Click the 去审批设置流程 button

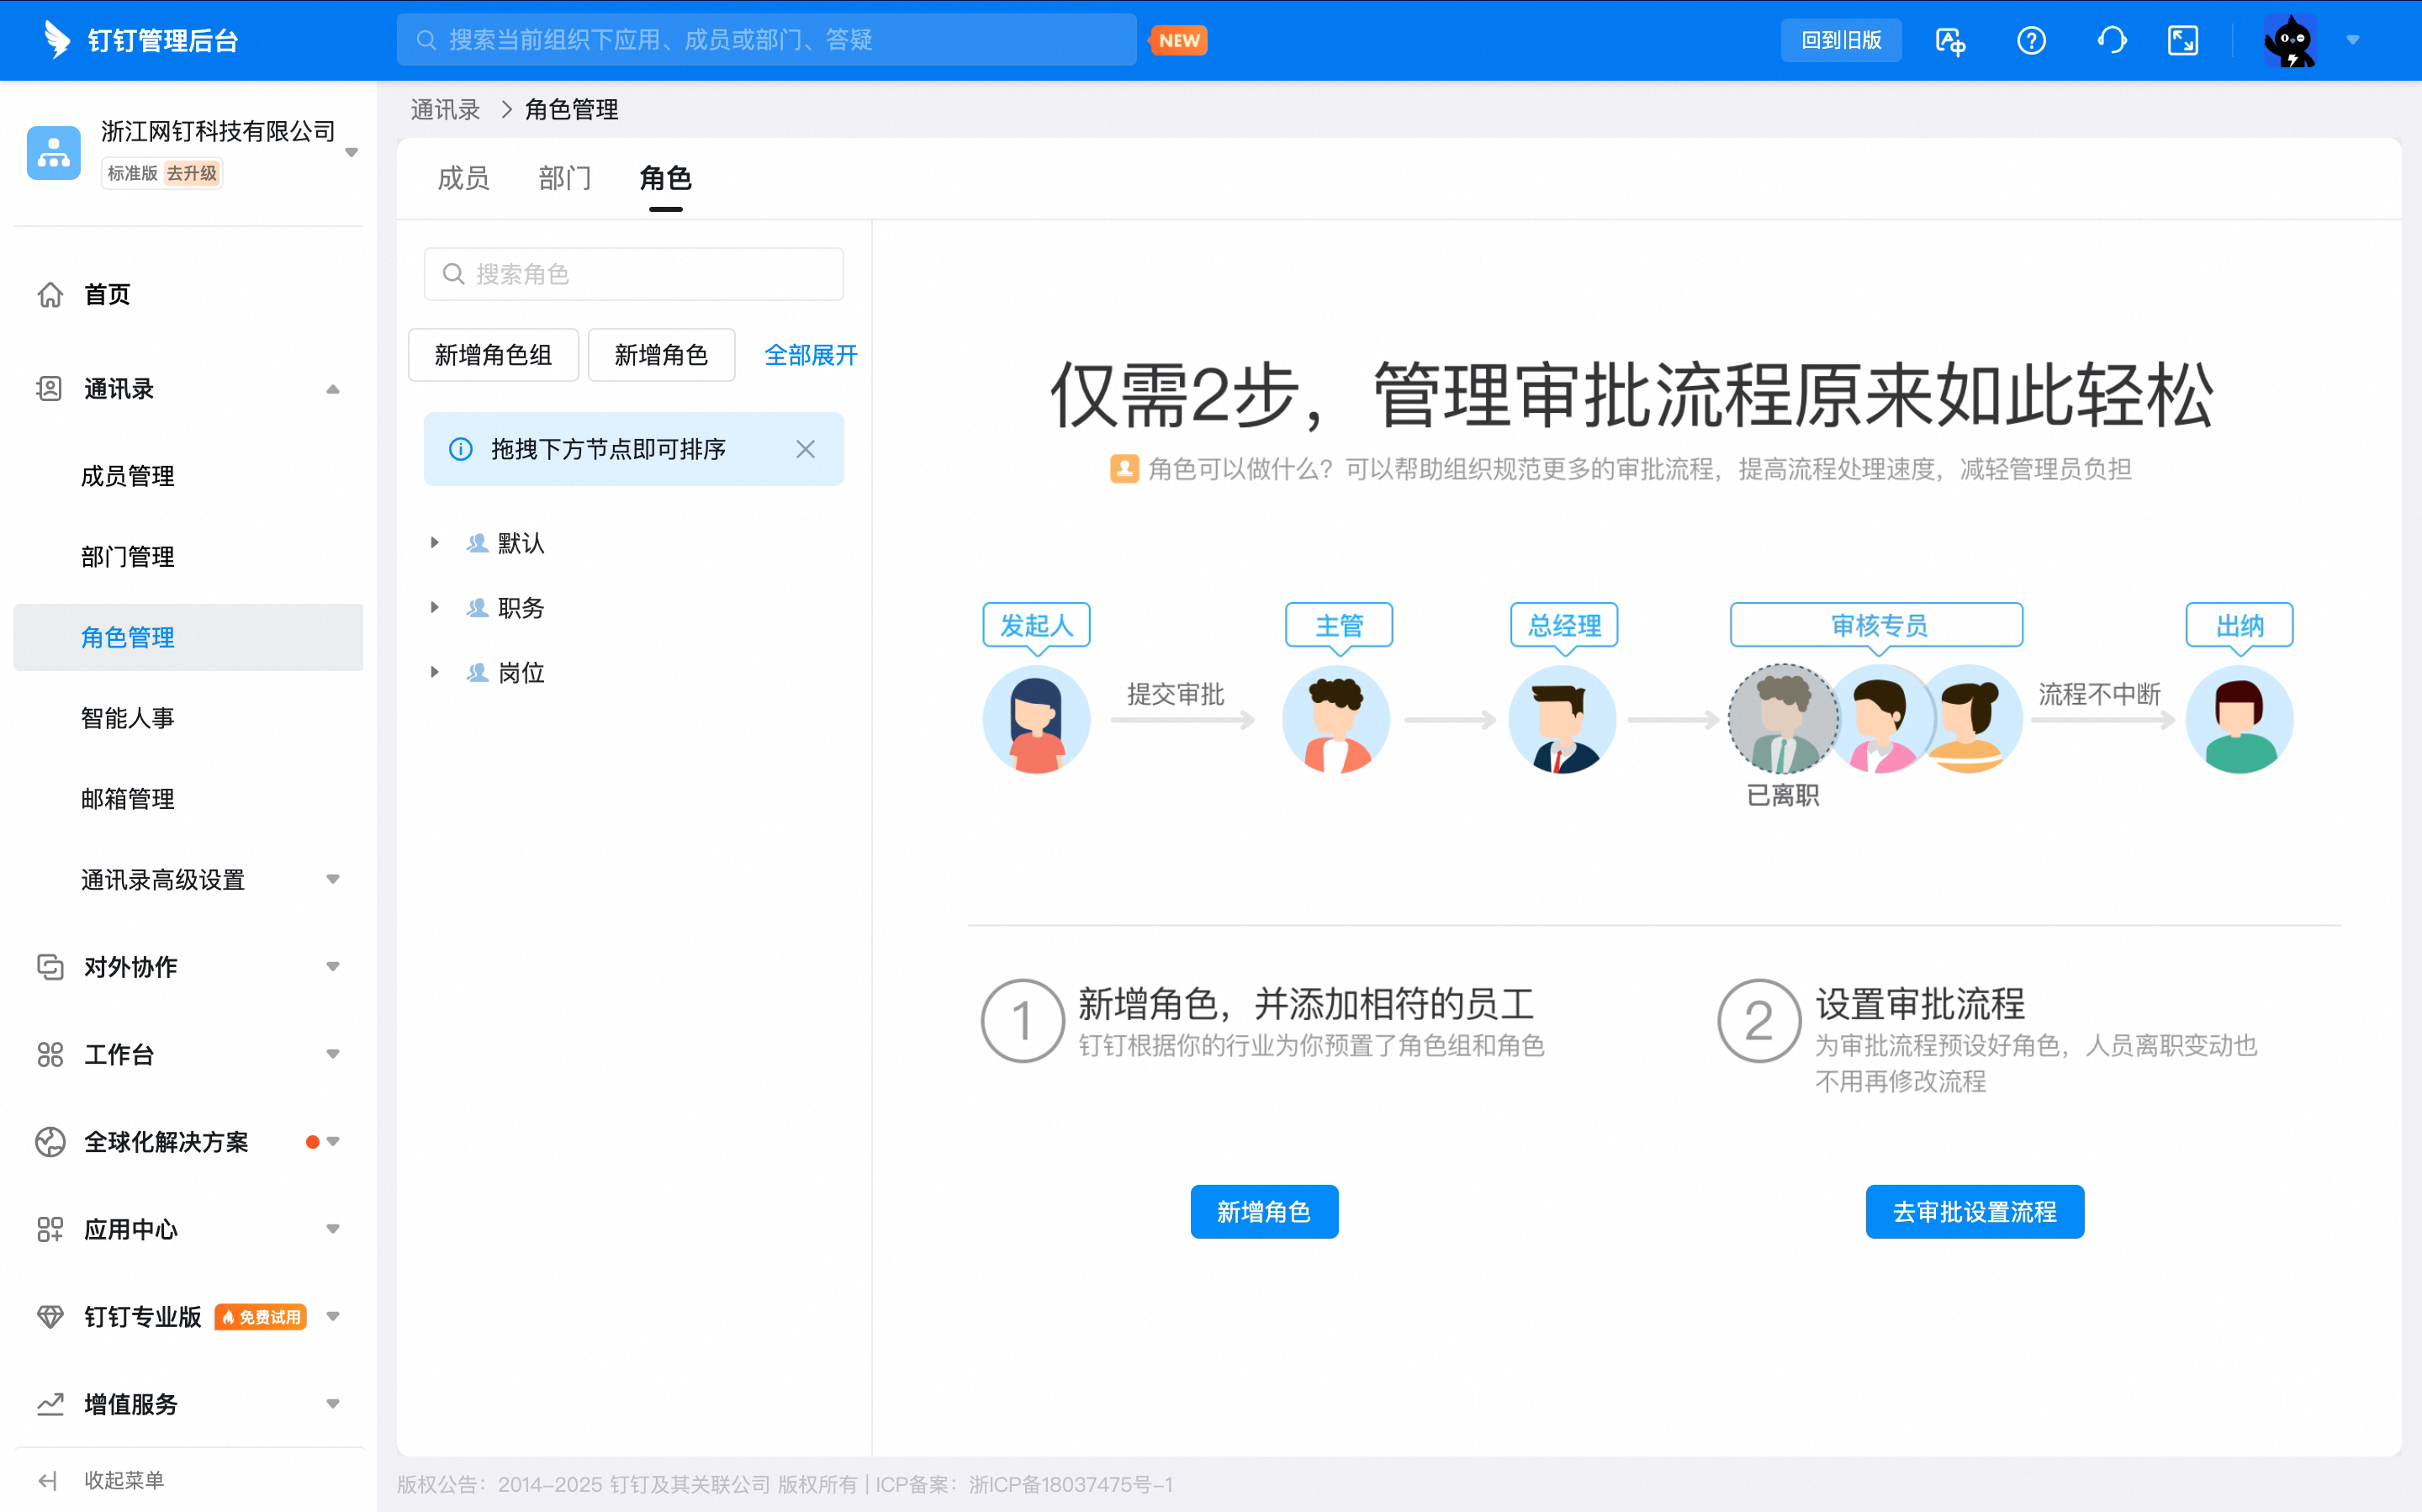coord(1974,1212)
